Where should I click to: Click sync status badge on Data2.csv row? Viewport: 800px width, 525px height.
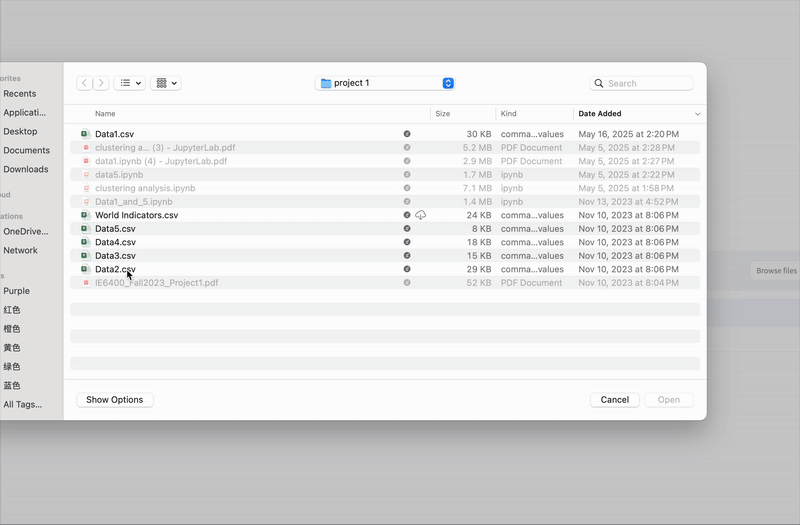coord(407,269)
